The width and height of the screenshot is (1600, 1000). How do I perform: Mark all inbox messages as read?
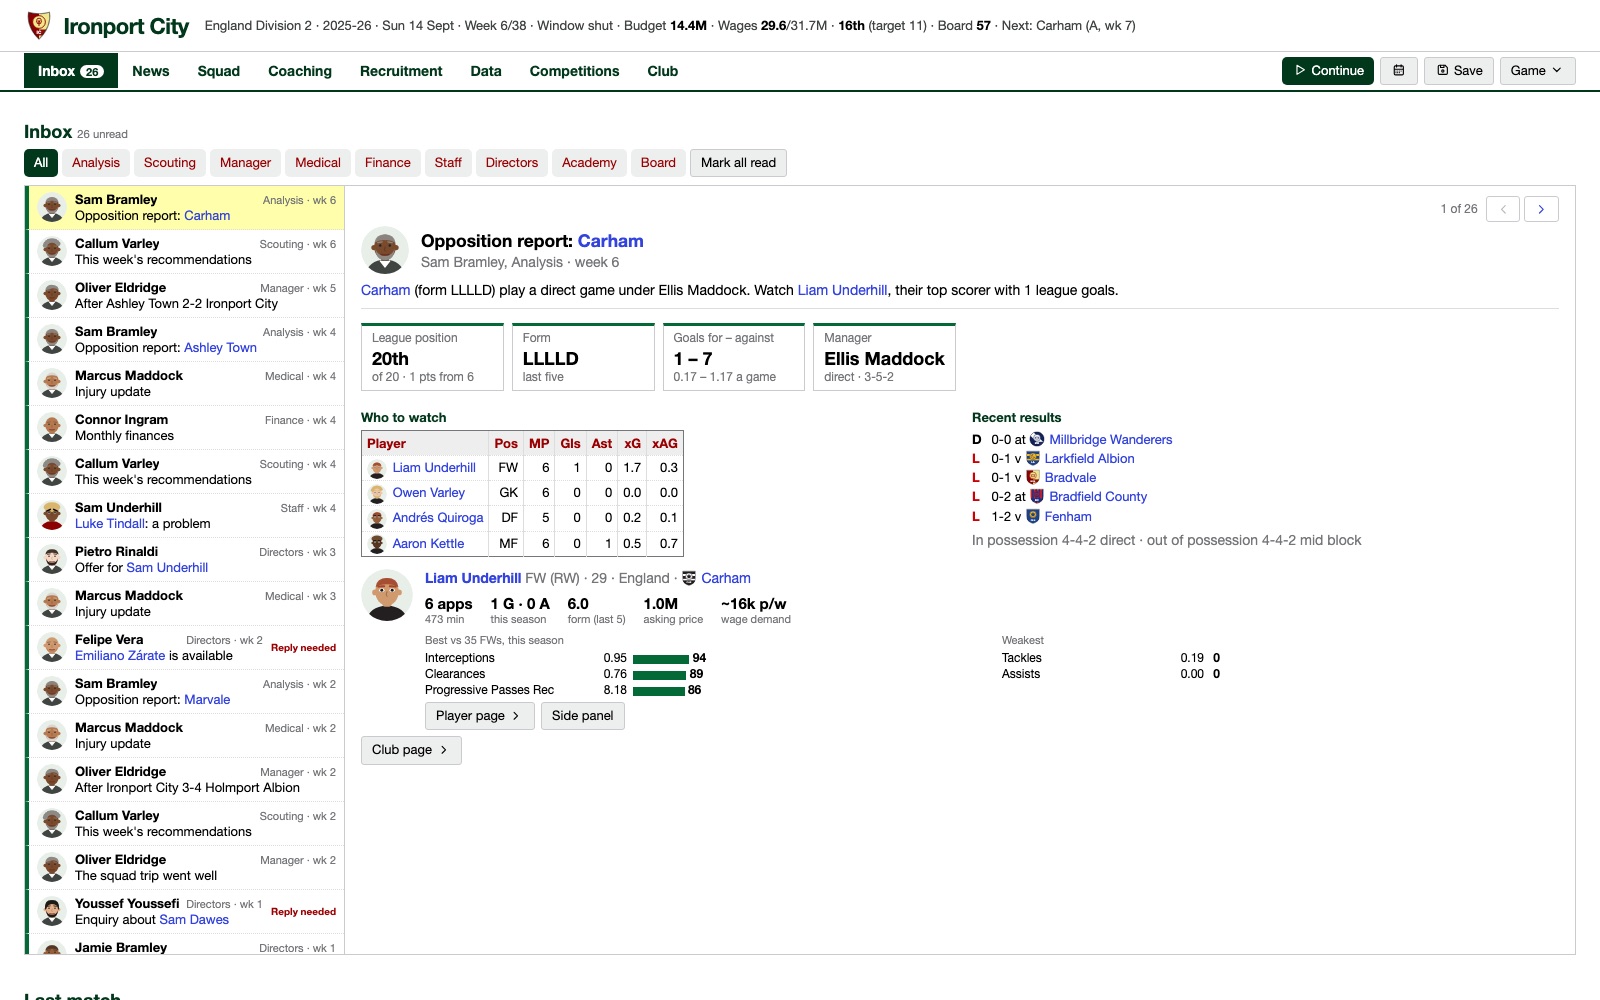point(738,163)
